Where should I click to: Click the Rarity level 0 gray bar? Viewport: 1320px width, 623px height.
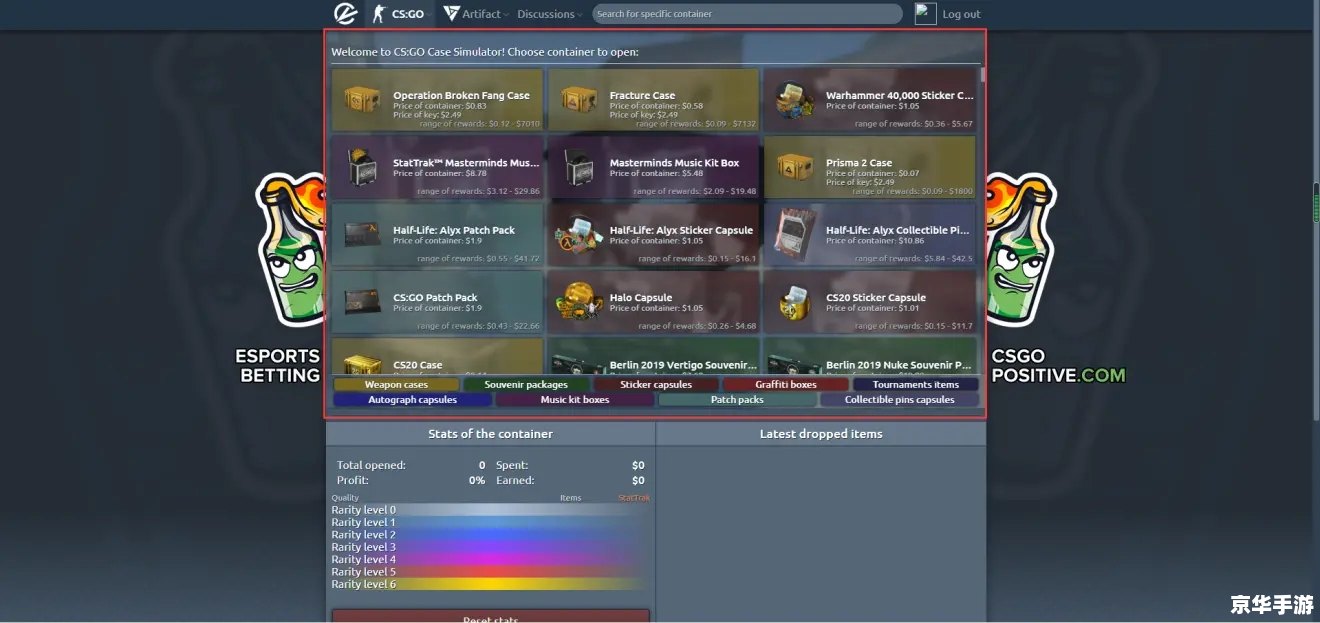pyautogui.click(x=490, y=510)
